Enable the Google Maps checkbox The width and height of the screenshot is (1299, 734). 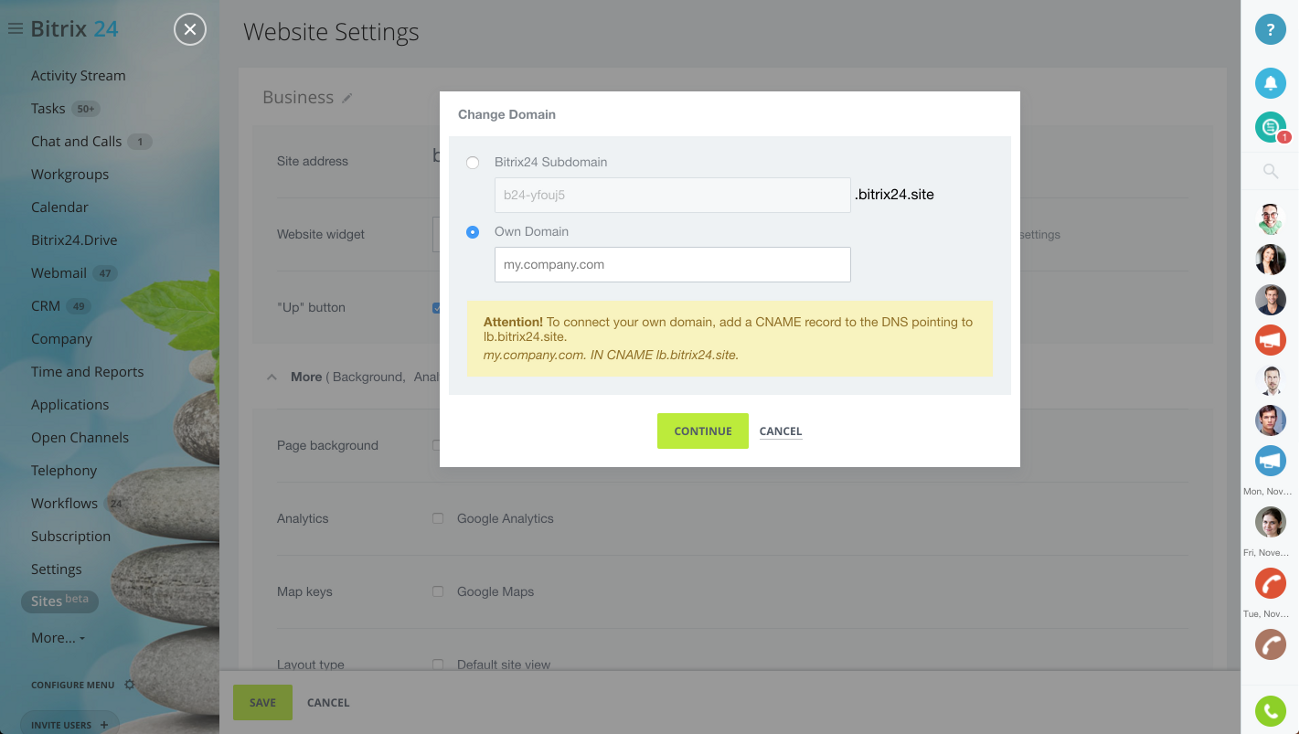438,591
